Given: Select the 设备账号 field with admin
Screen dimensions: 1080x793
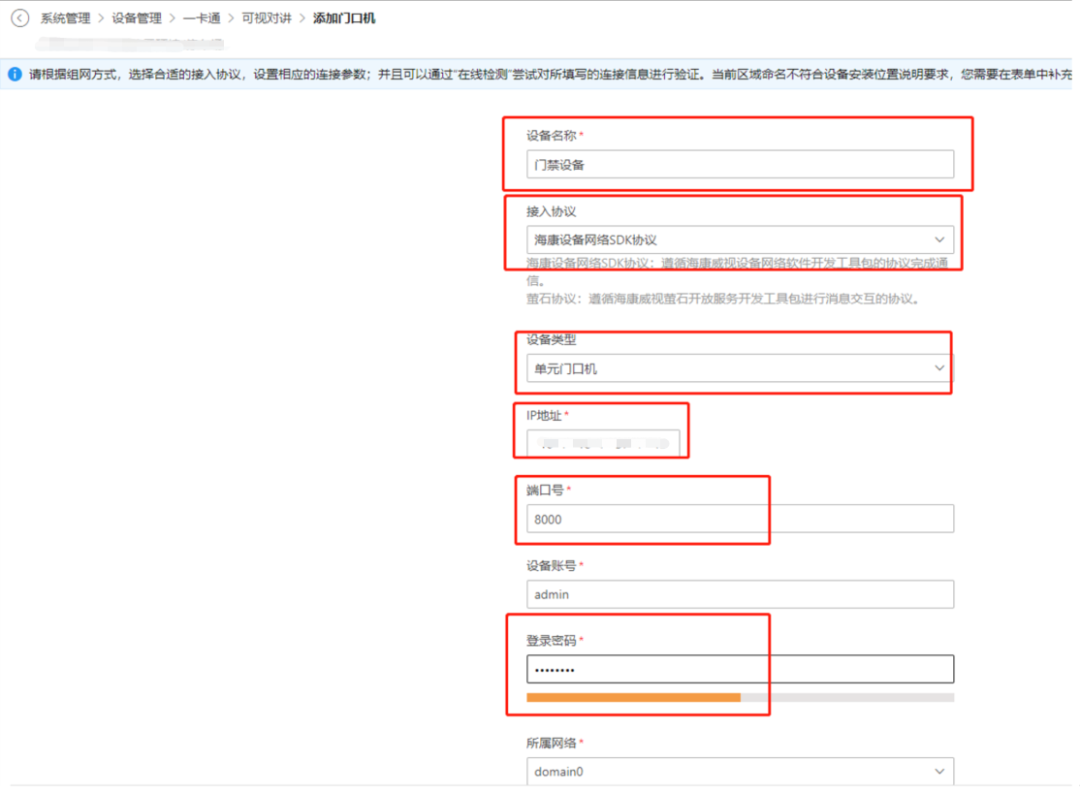Looking at the screenshot, I should [739, 594].
